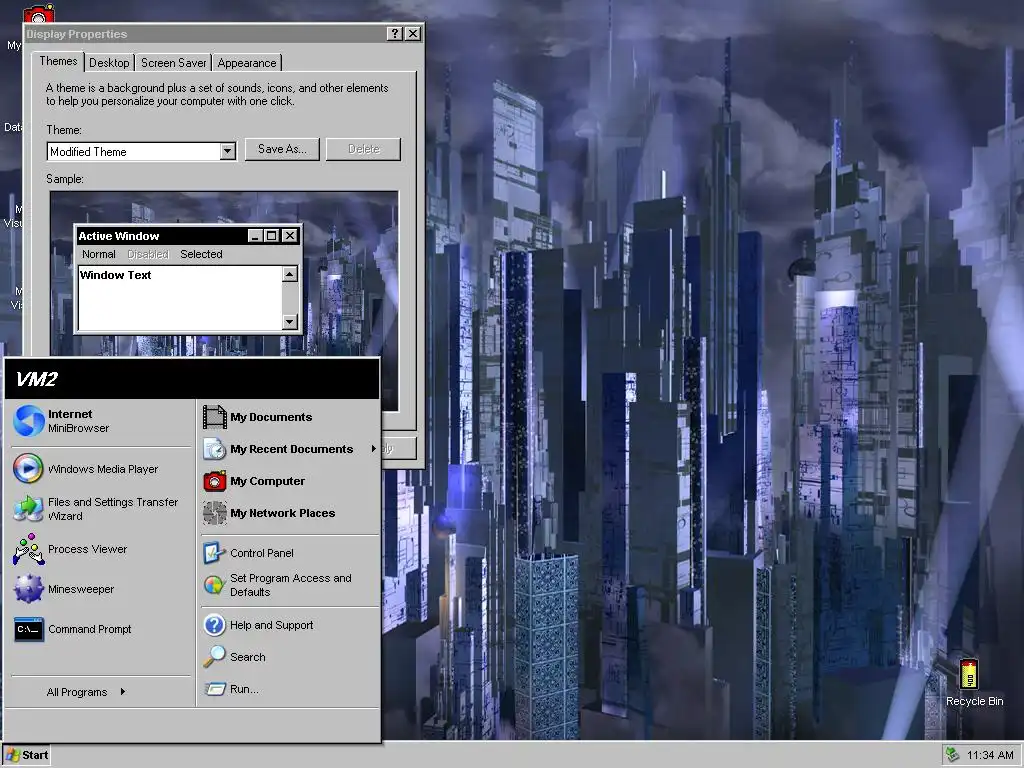Image resolution: width=1024 pixels, height=768 pixels.
Task: Click the Start button
Action: pyautogui.click(x=27, y=756)
